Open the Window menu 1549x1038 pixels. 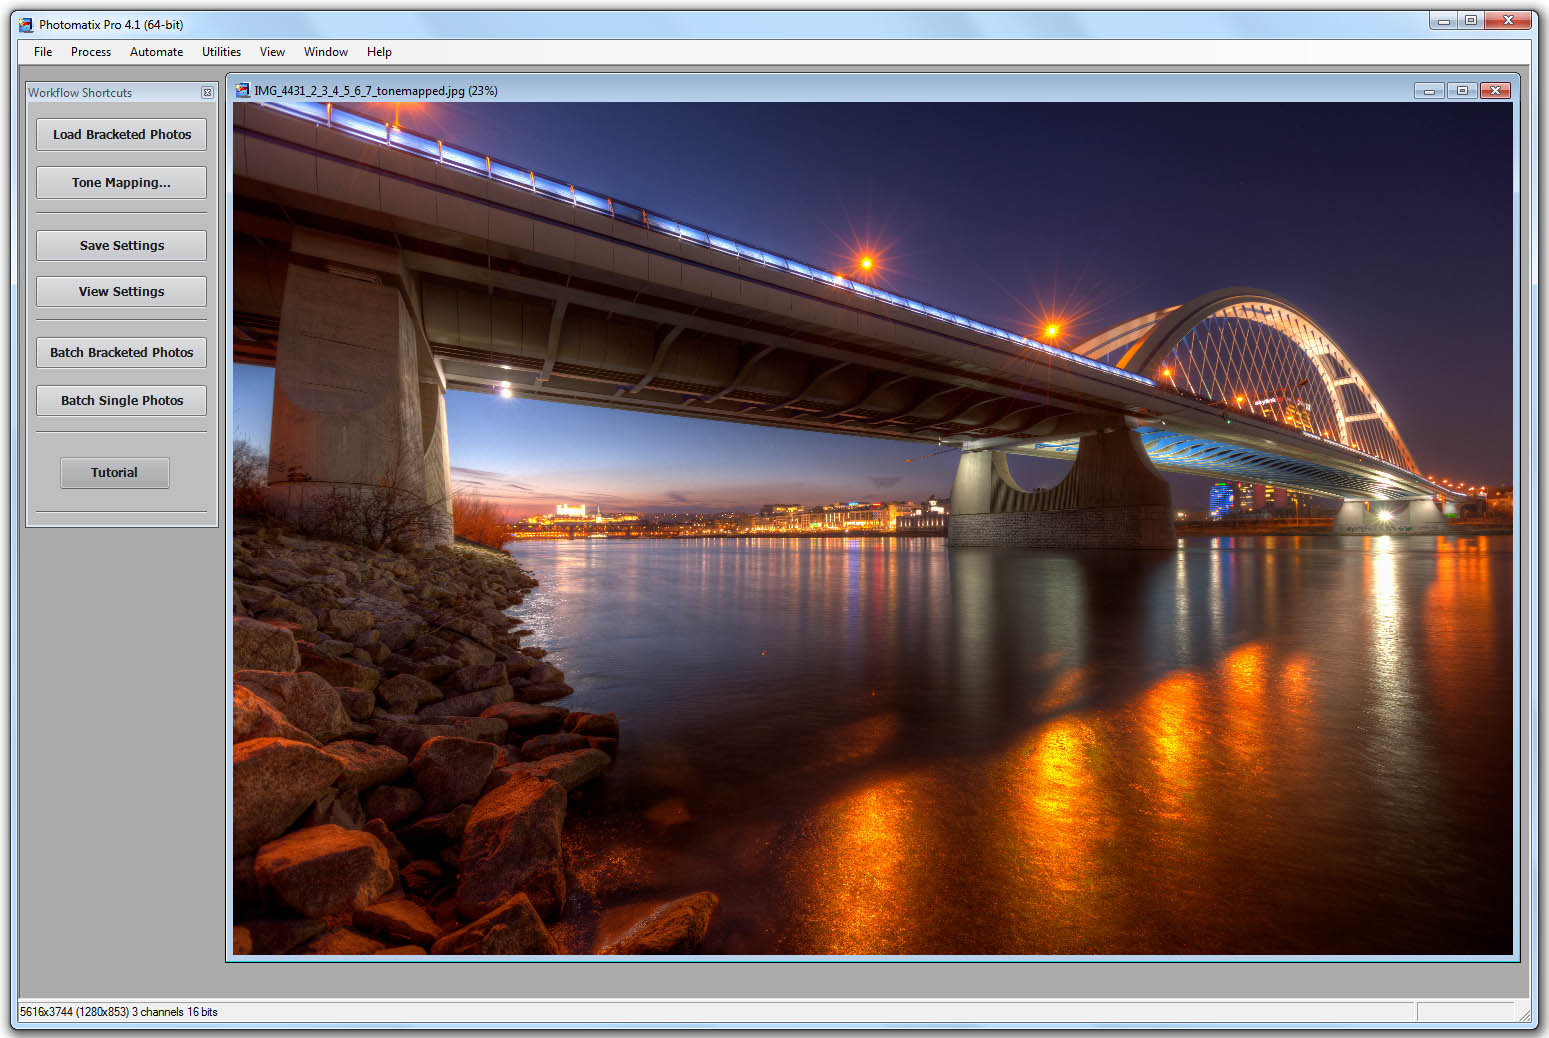click(325, 51)
